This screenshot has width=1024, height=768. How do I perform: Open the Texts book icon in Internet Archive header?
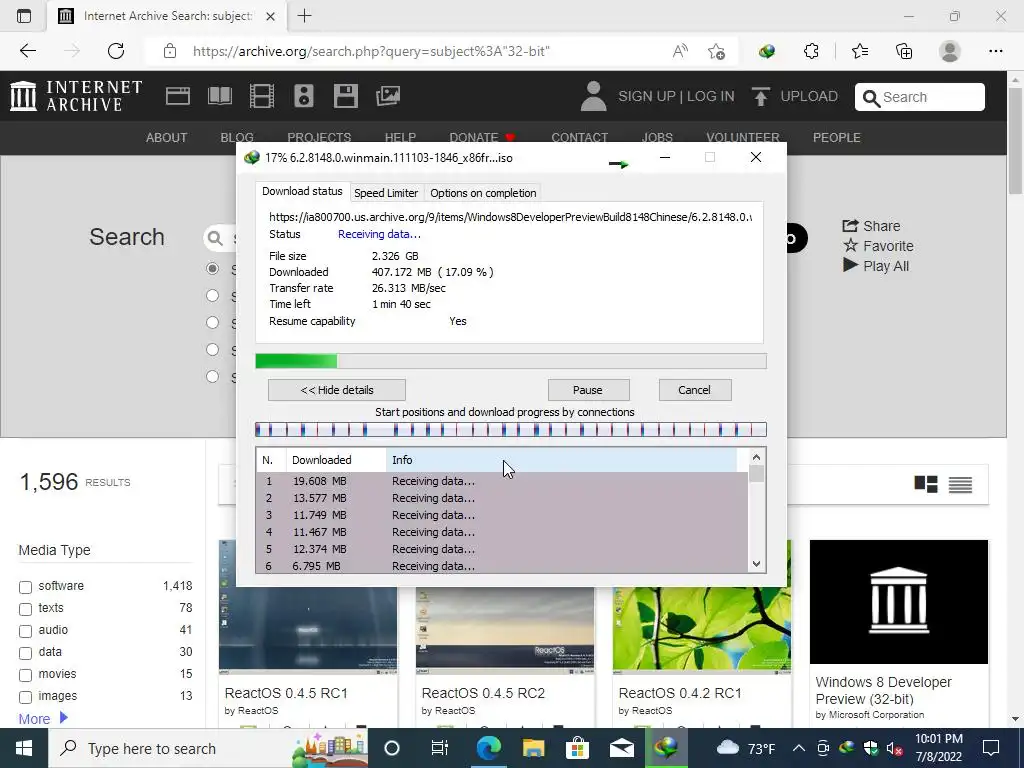click(x=219, y=96)
